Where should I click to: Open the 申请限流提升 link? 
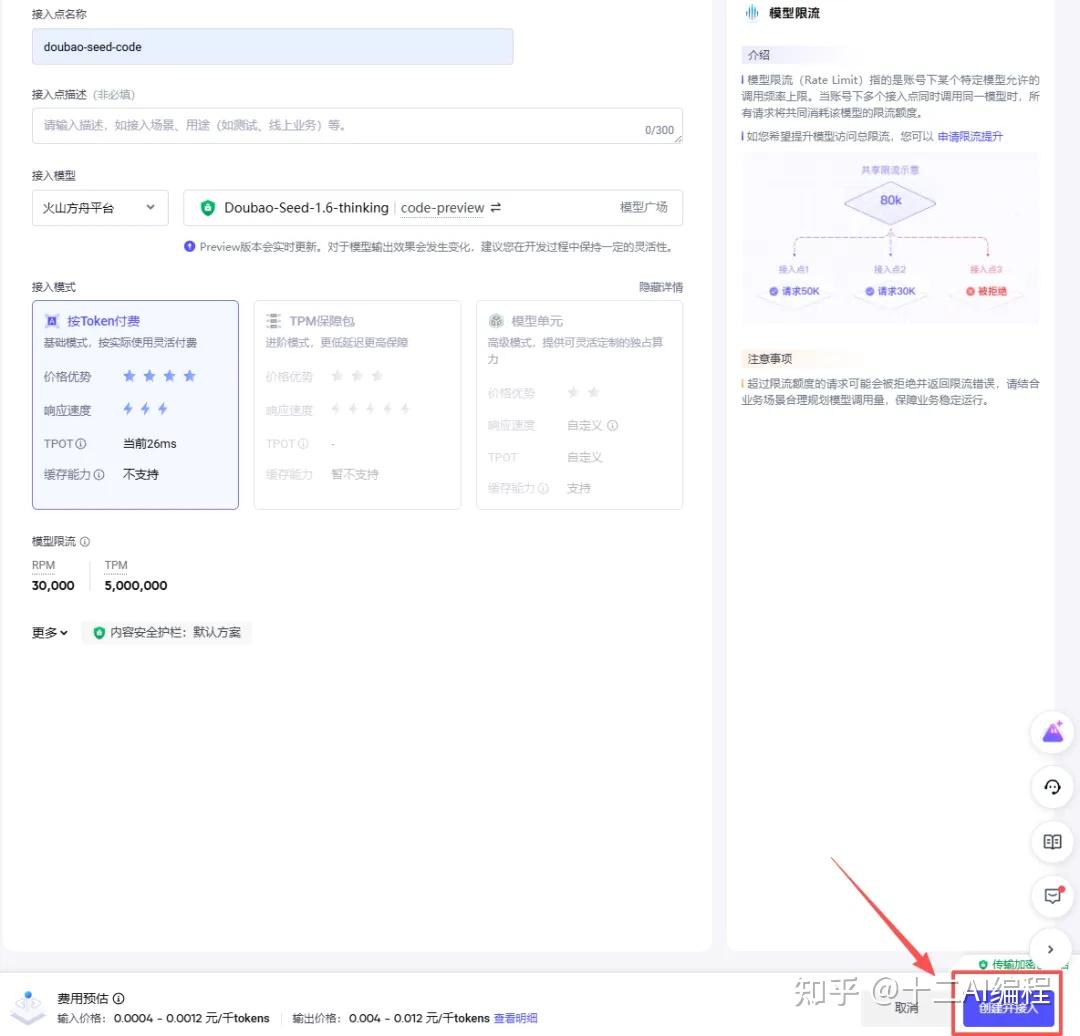[970, 136]
